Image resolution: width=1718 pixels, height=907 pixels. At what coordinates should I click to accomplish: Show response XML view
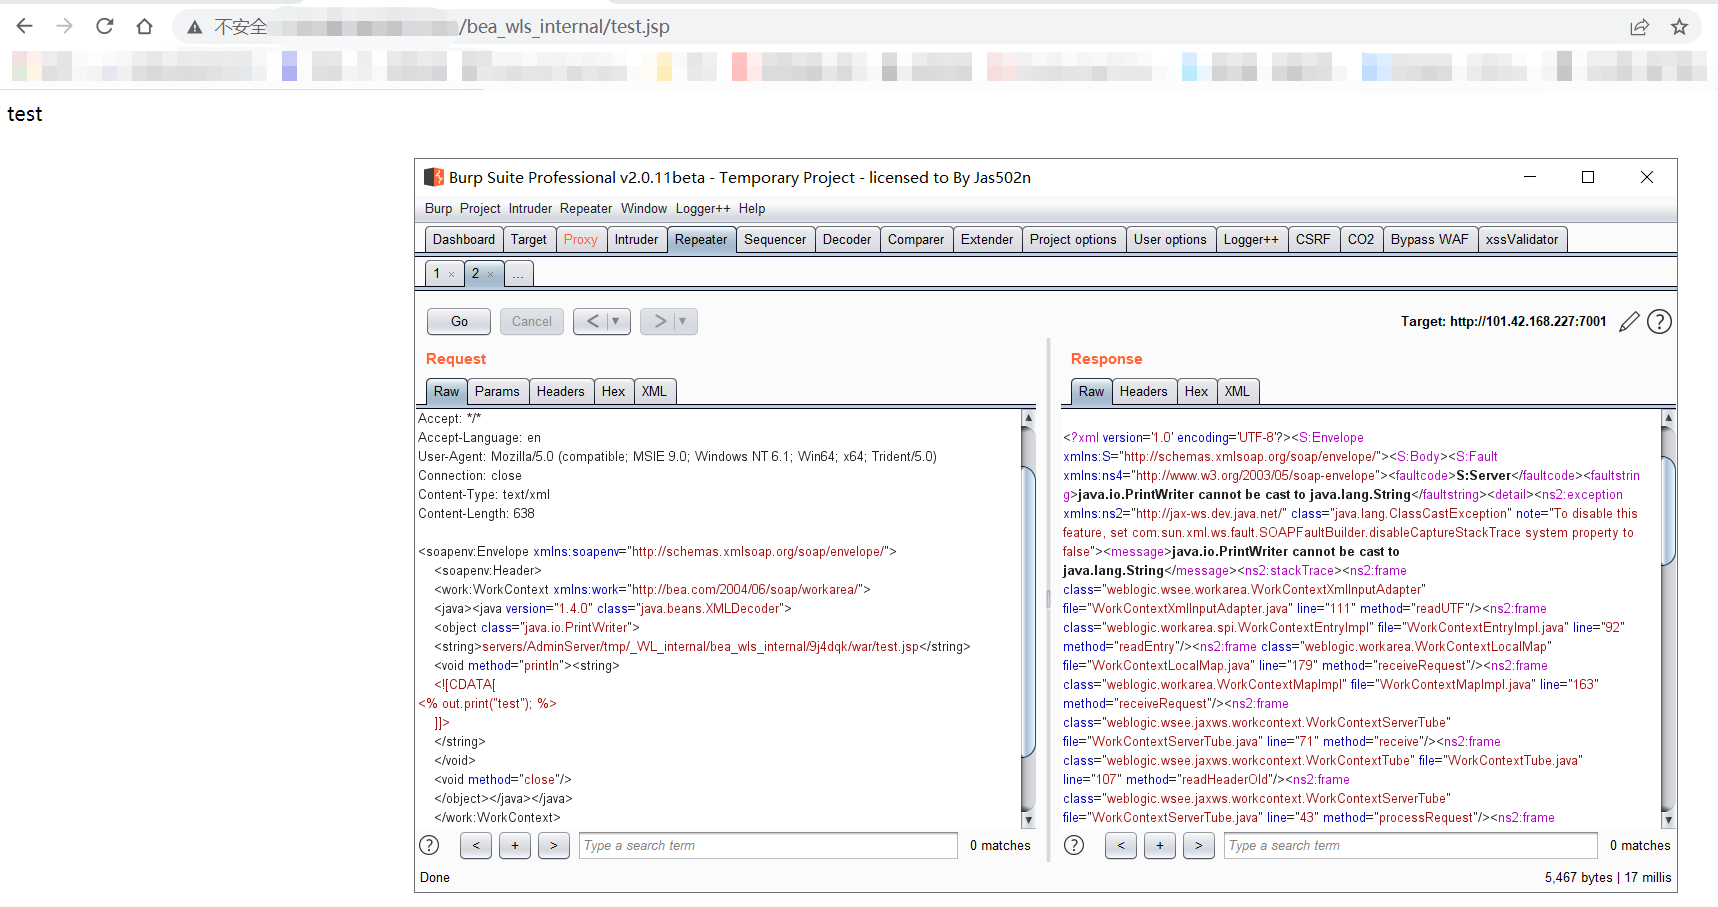[1237, 391]
